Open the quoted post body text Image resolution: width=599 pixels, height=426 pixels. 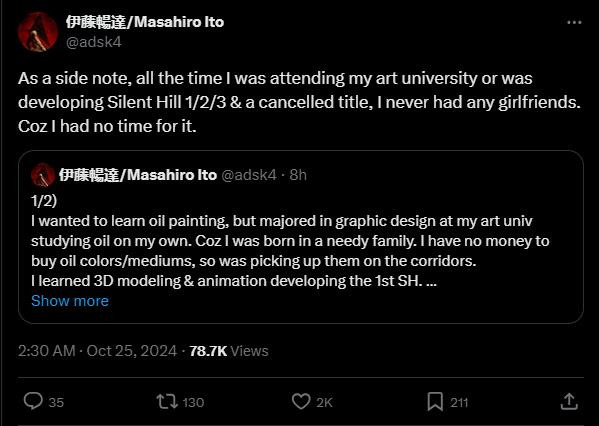tap(290, 241)
